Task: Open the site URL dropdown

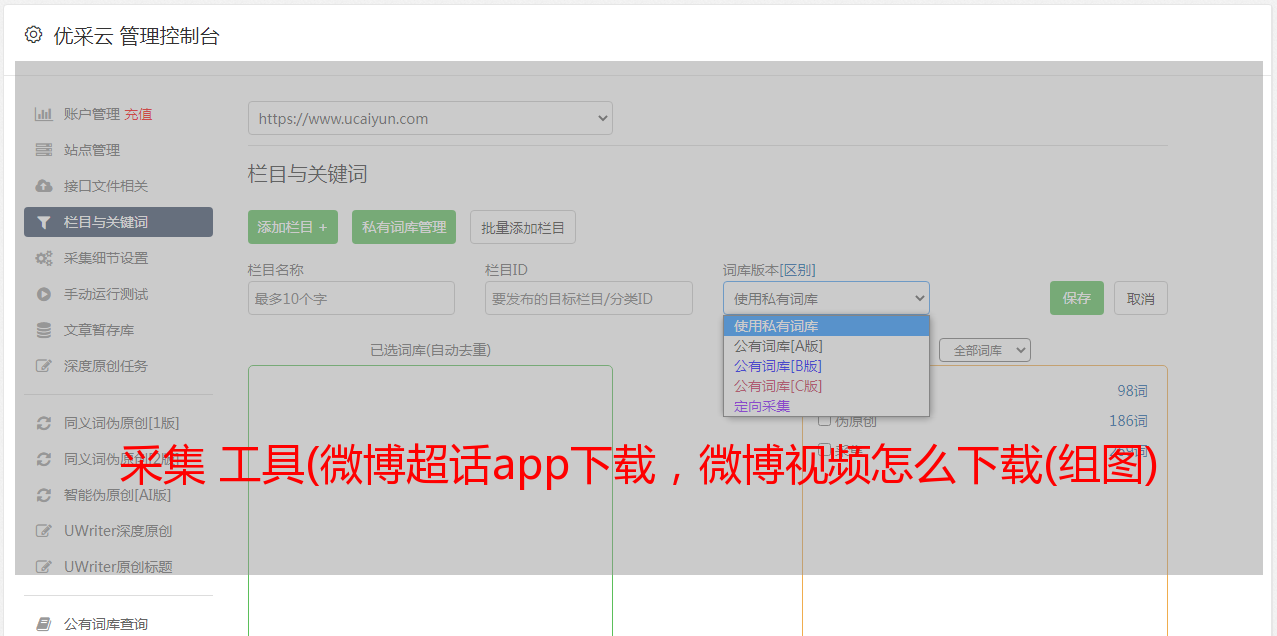Action: tap(430, 118)
